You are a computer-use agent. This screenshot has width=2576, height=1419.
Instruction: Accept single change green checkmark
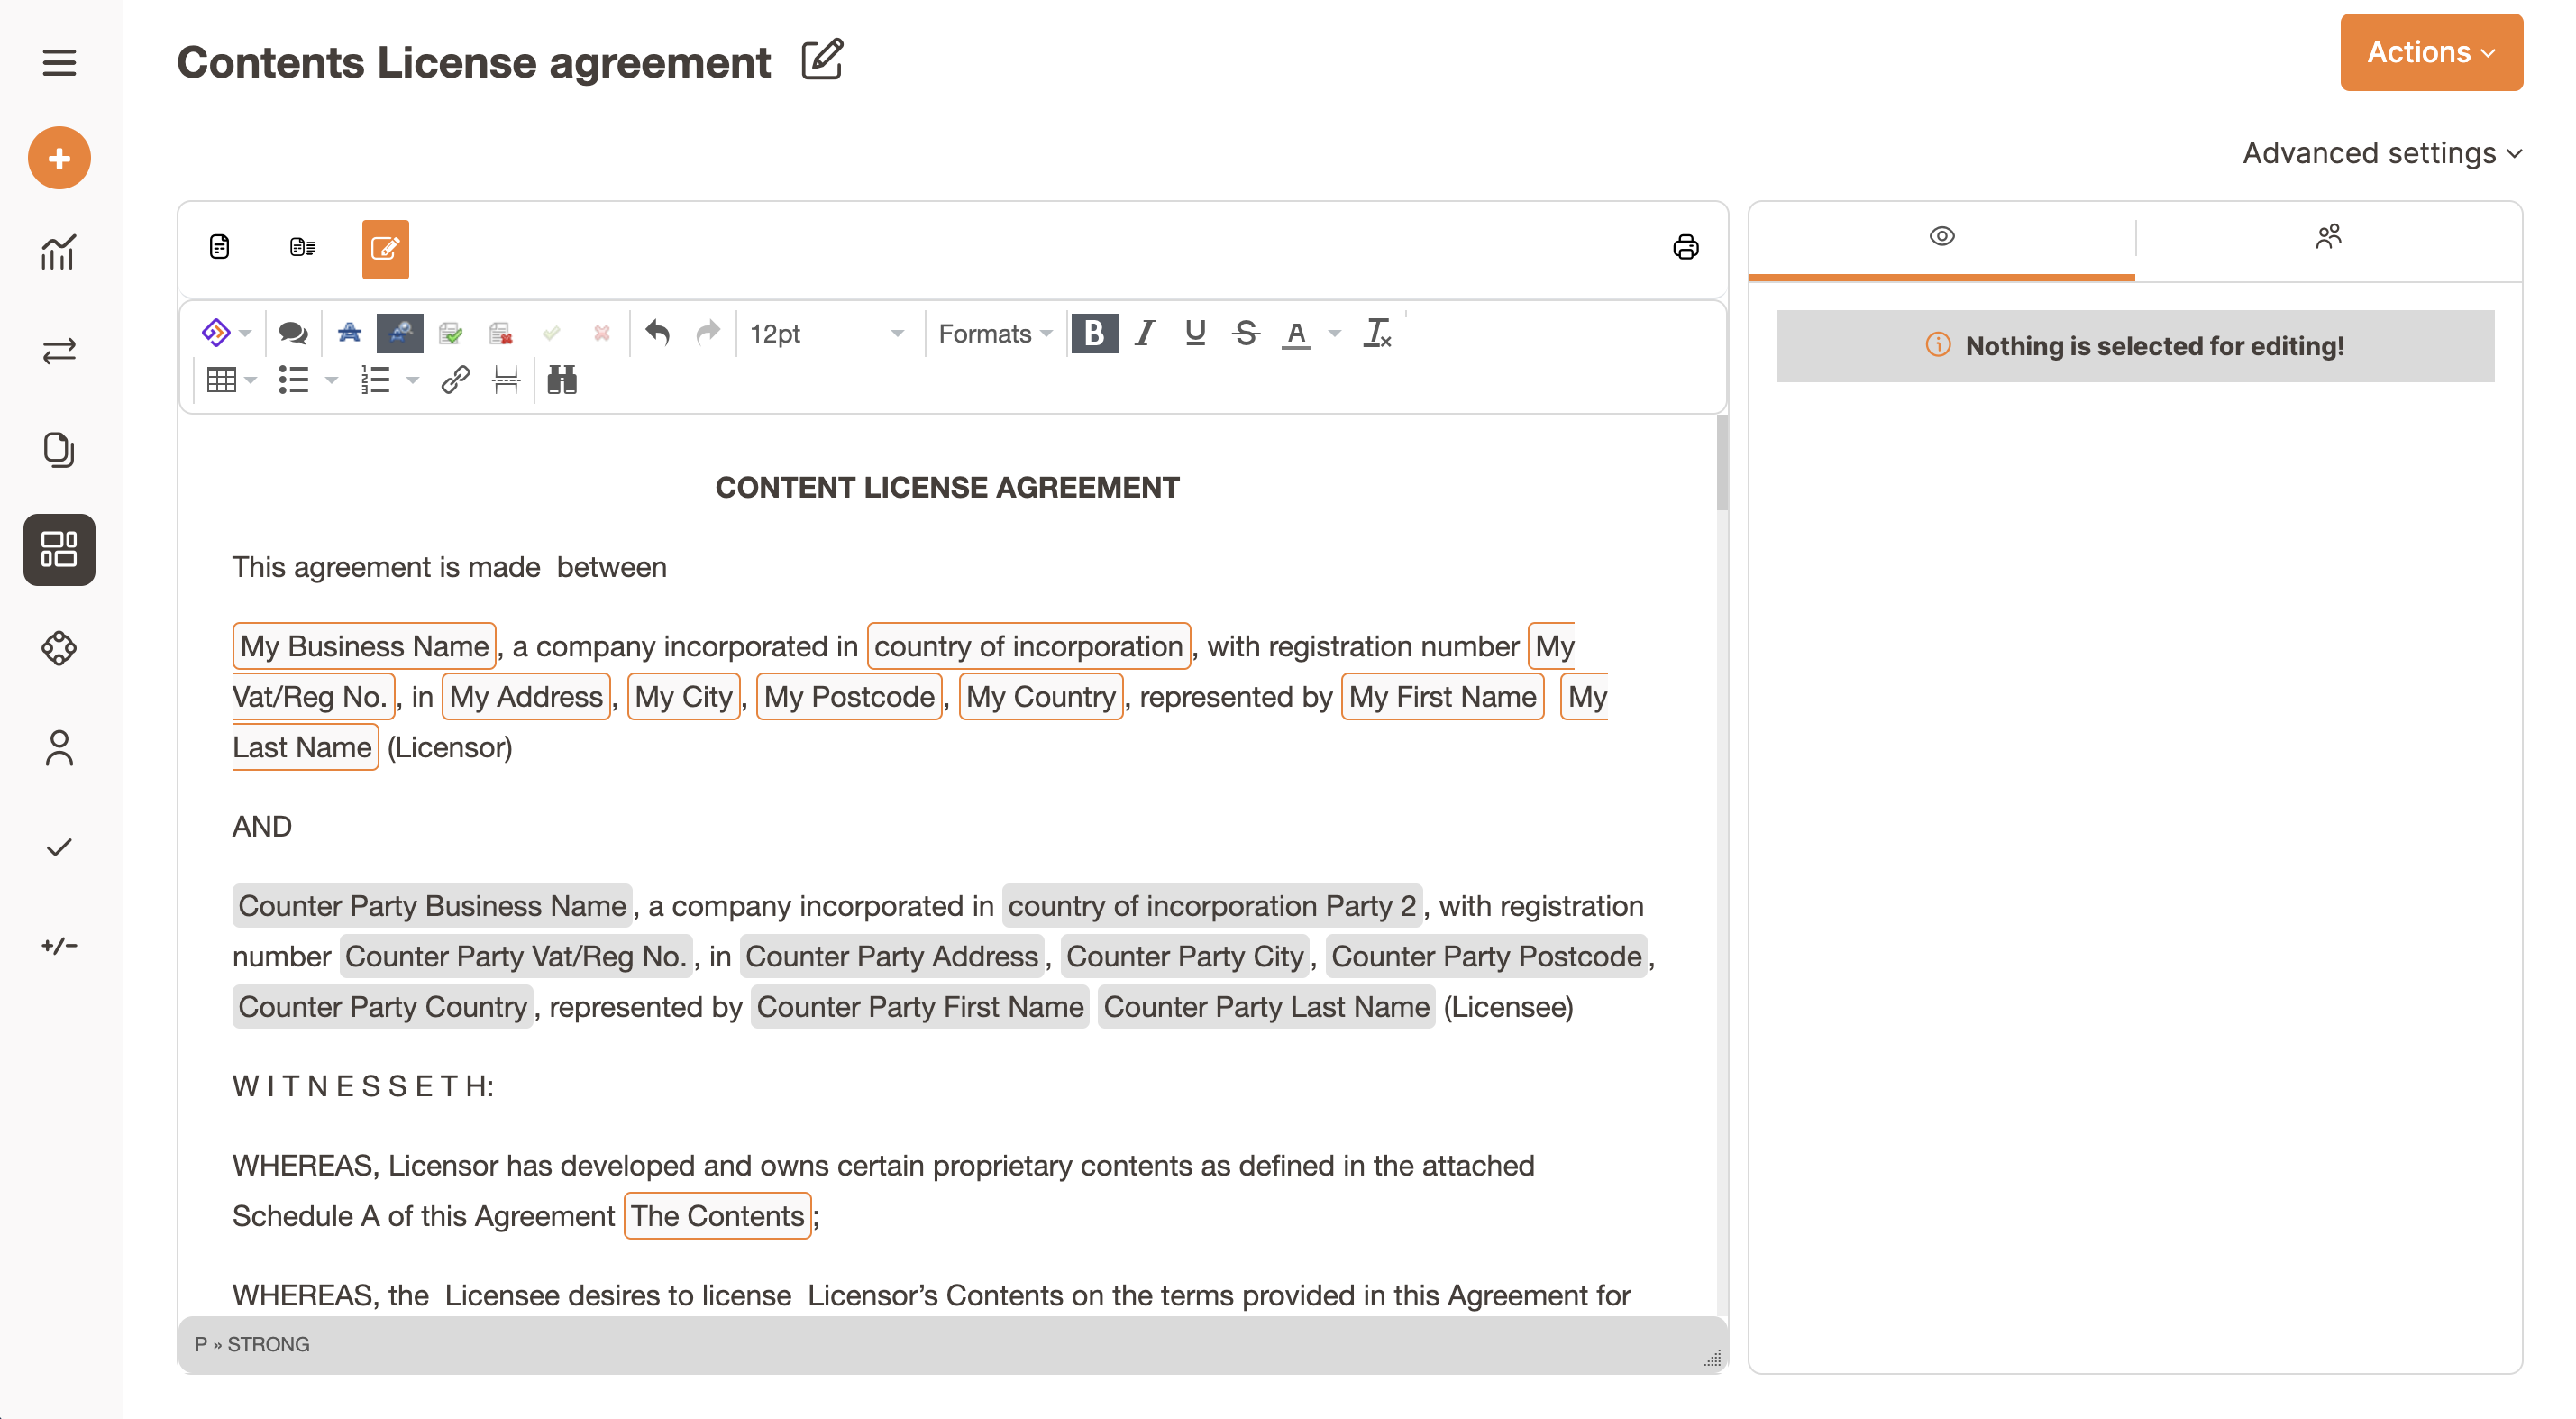tap(552, 333)
